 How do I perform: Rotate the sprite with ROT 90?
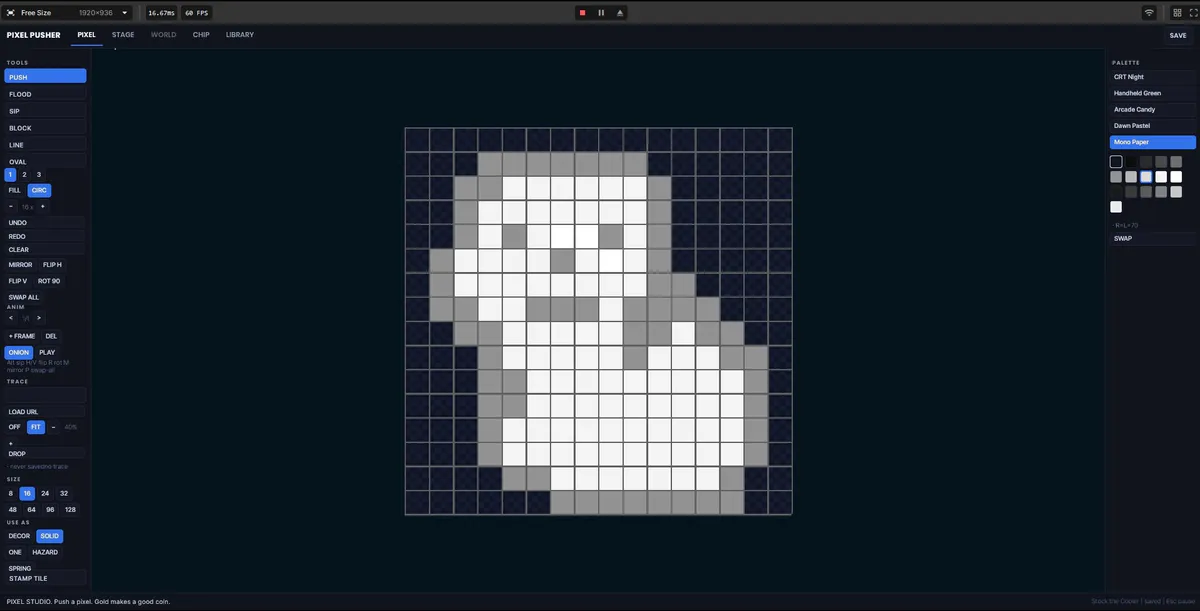coord(49,281)
